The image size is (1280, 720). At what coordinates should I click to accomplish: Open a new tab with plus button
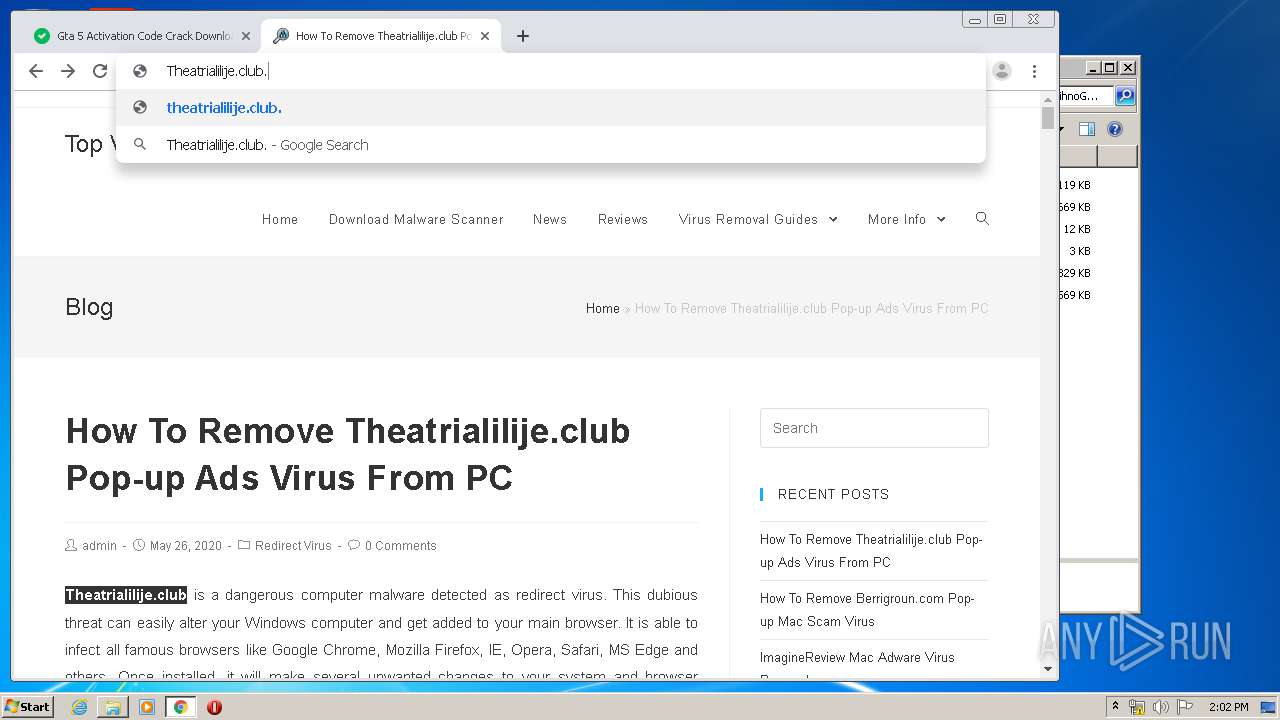click(x=523, y=36)
